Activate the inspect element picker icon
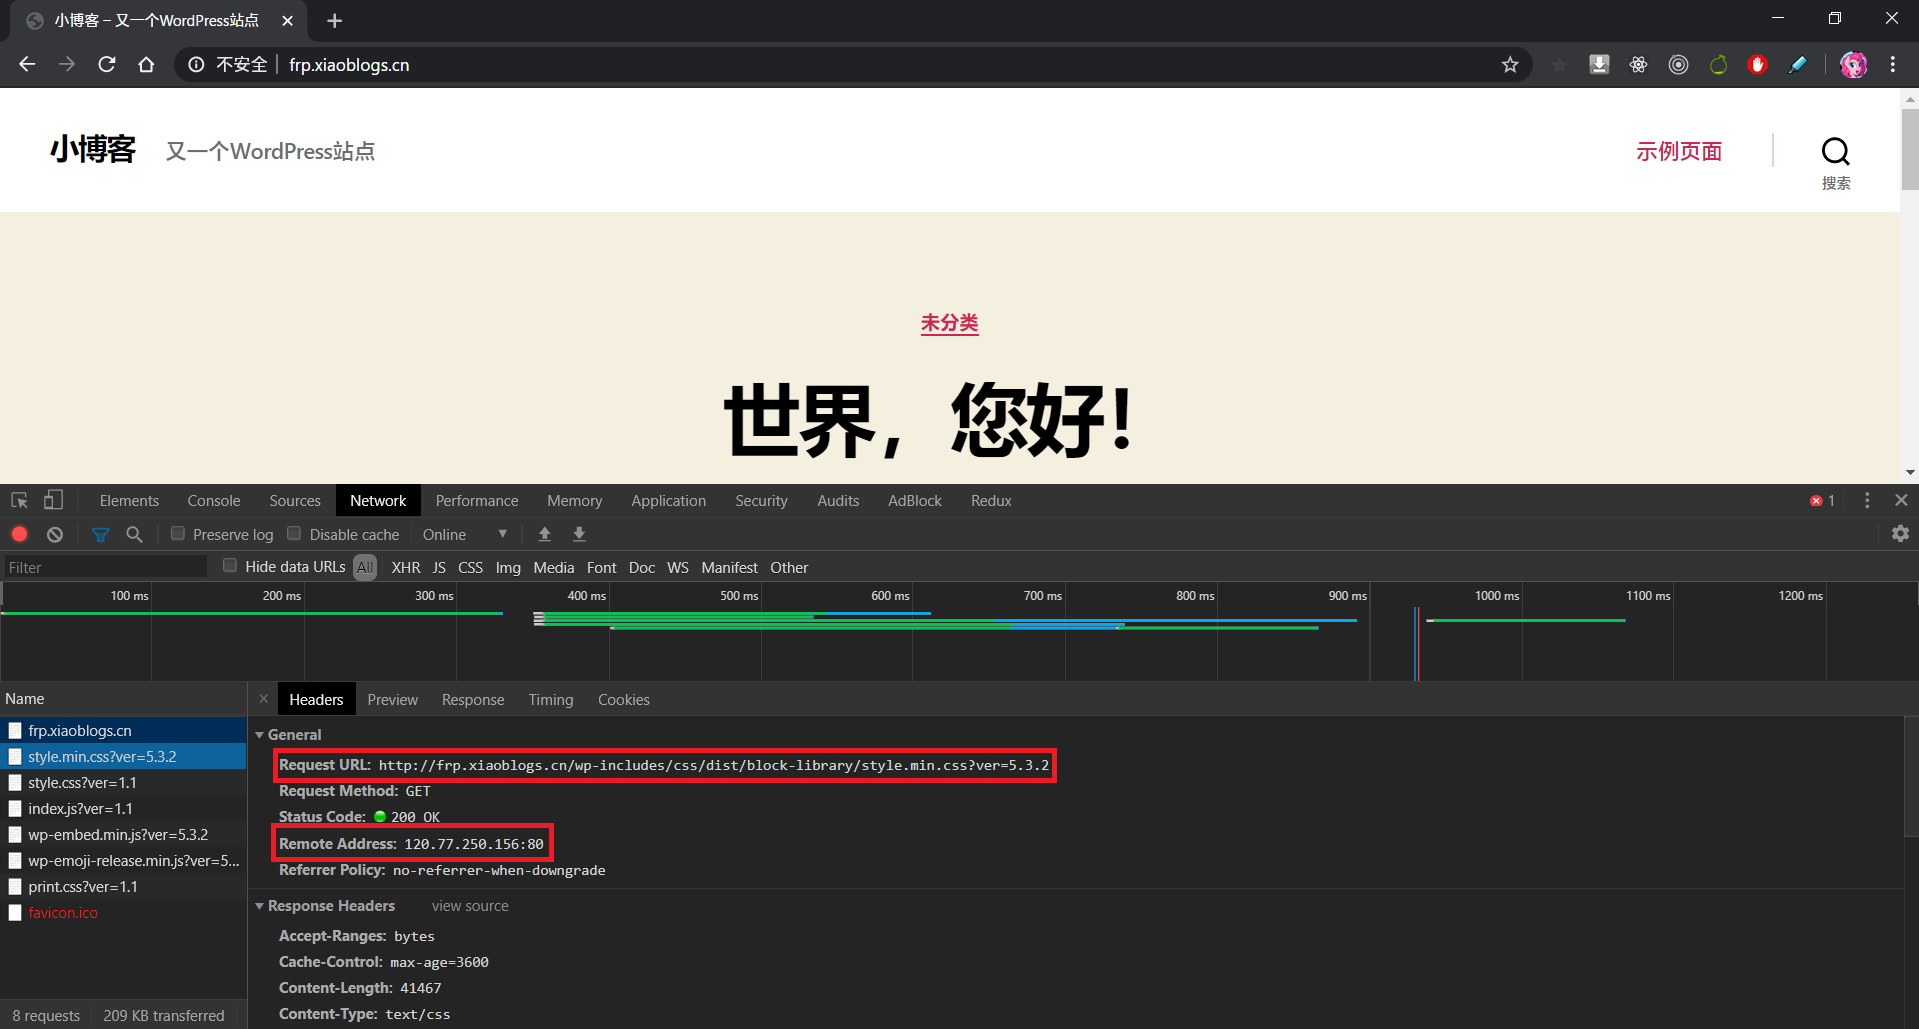Screen dimensions: 1919x1029 (x=19, y=500)
